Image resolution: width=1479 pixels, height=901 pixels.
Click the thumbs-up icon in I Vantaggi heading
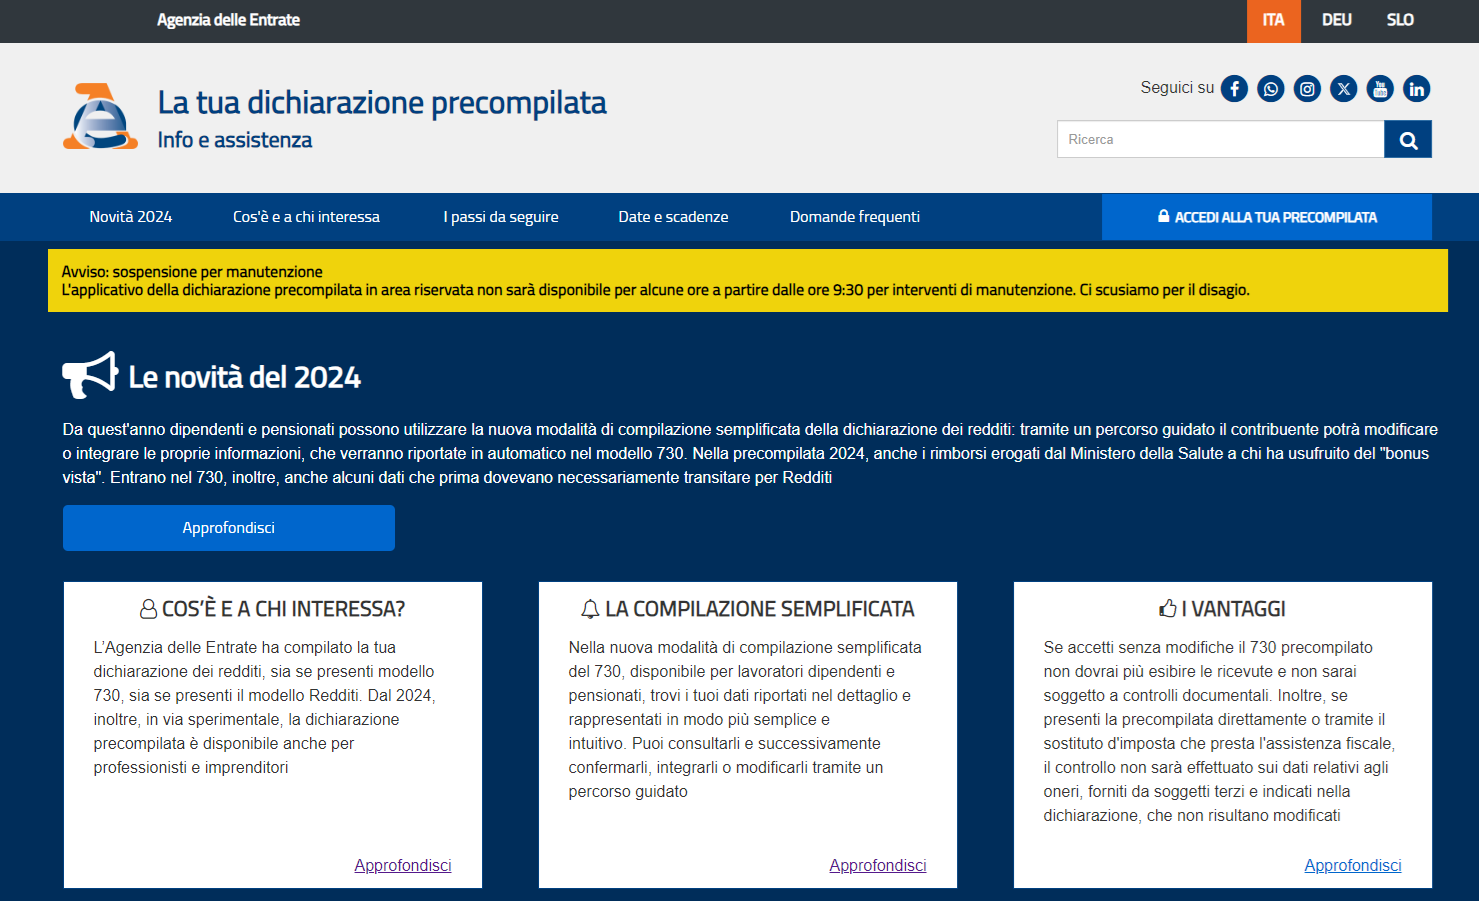click(1167, 608)
